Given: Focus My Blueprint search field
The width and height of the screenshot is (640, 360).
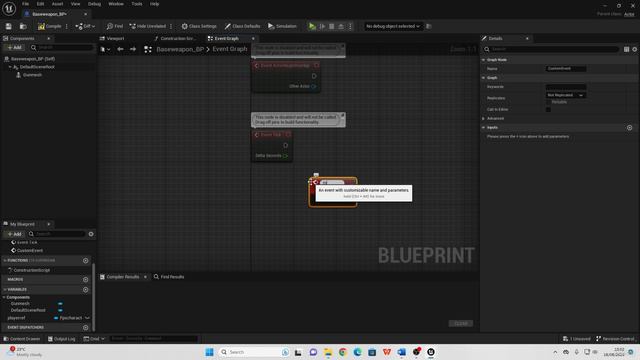Looking at the screenshot, I should click(57, 234).
